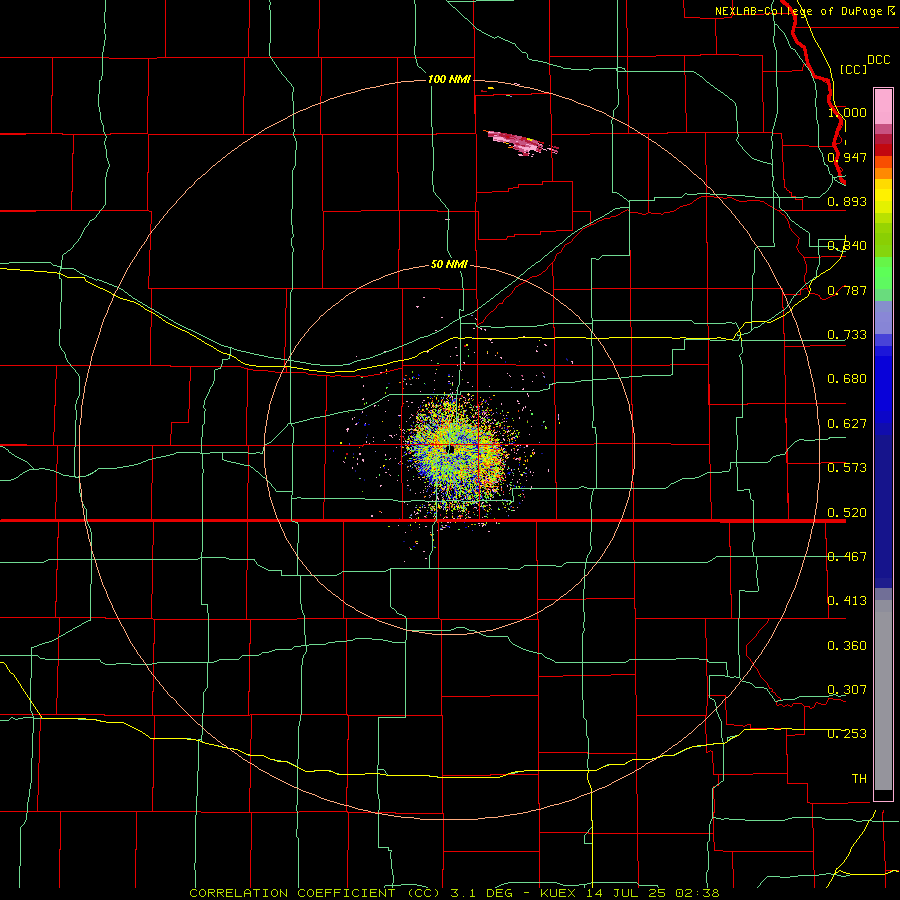Select the 0.893 legend value
This screenshot has height=900, width=900.
[847, 201]
